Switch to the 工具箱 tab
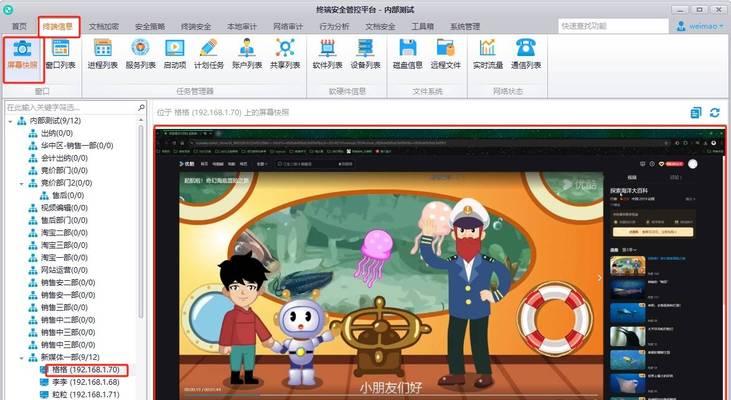 coord(422,27)
